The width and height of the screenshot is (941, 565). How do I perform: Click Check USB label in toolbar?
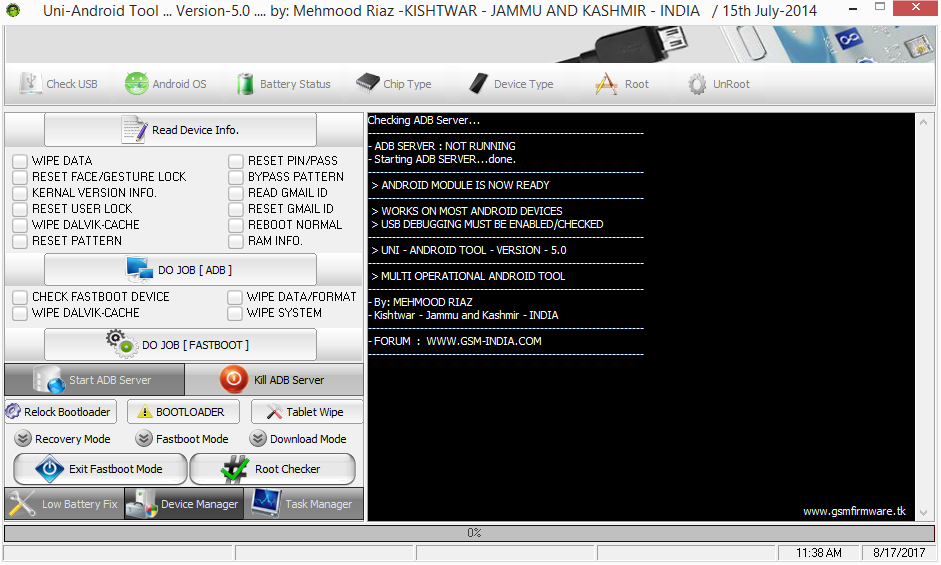click(x=72, y=84)
